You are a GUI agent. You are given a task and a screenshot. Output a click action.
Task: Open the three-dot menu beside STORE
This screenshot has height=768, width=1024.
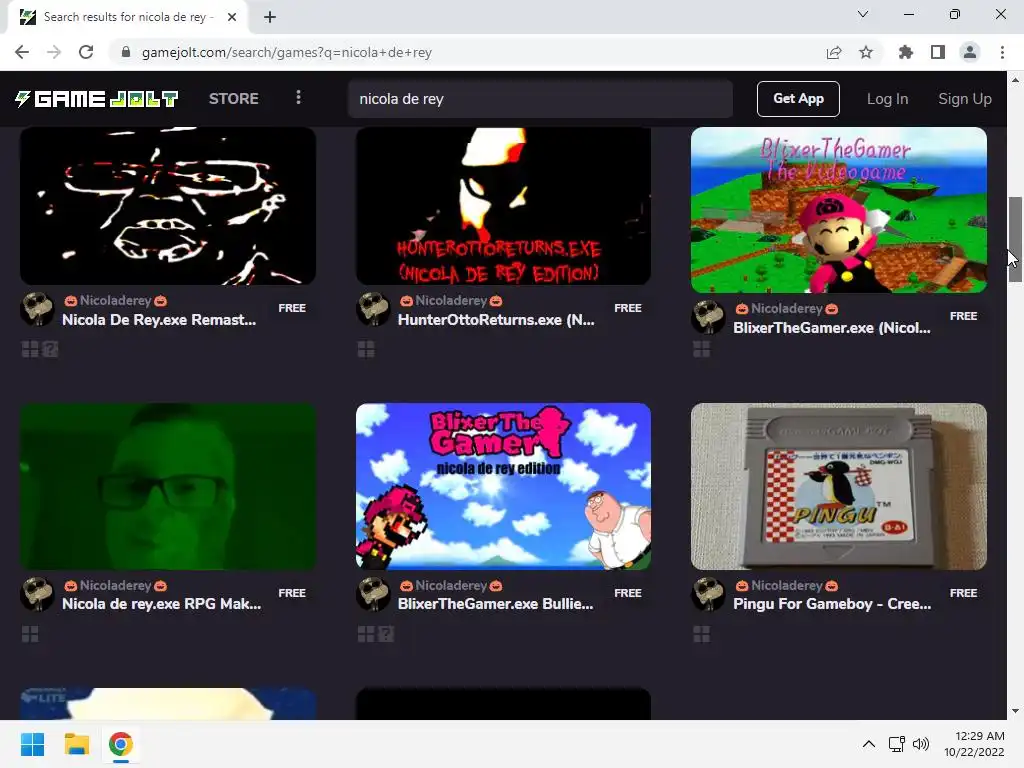click(x=298, y=98)
